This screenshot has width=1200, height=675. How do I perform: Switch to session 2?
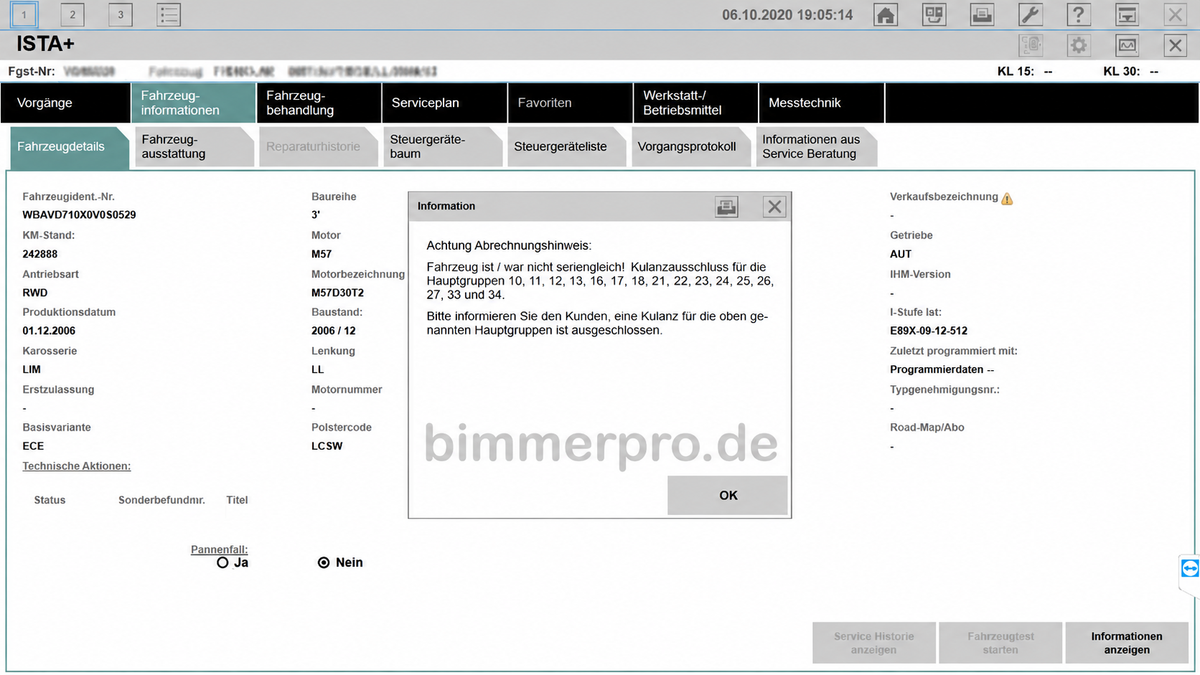click(73, 15)
